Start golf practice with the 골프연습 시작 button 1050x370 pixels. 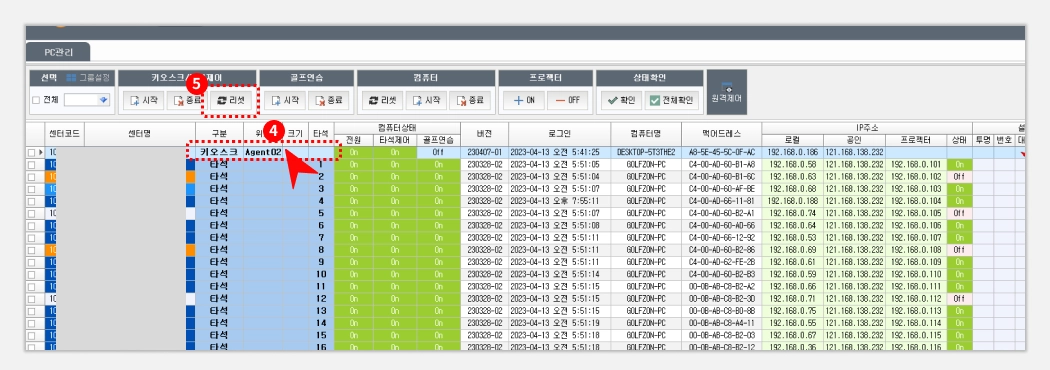click(x=284, y=101)
